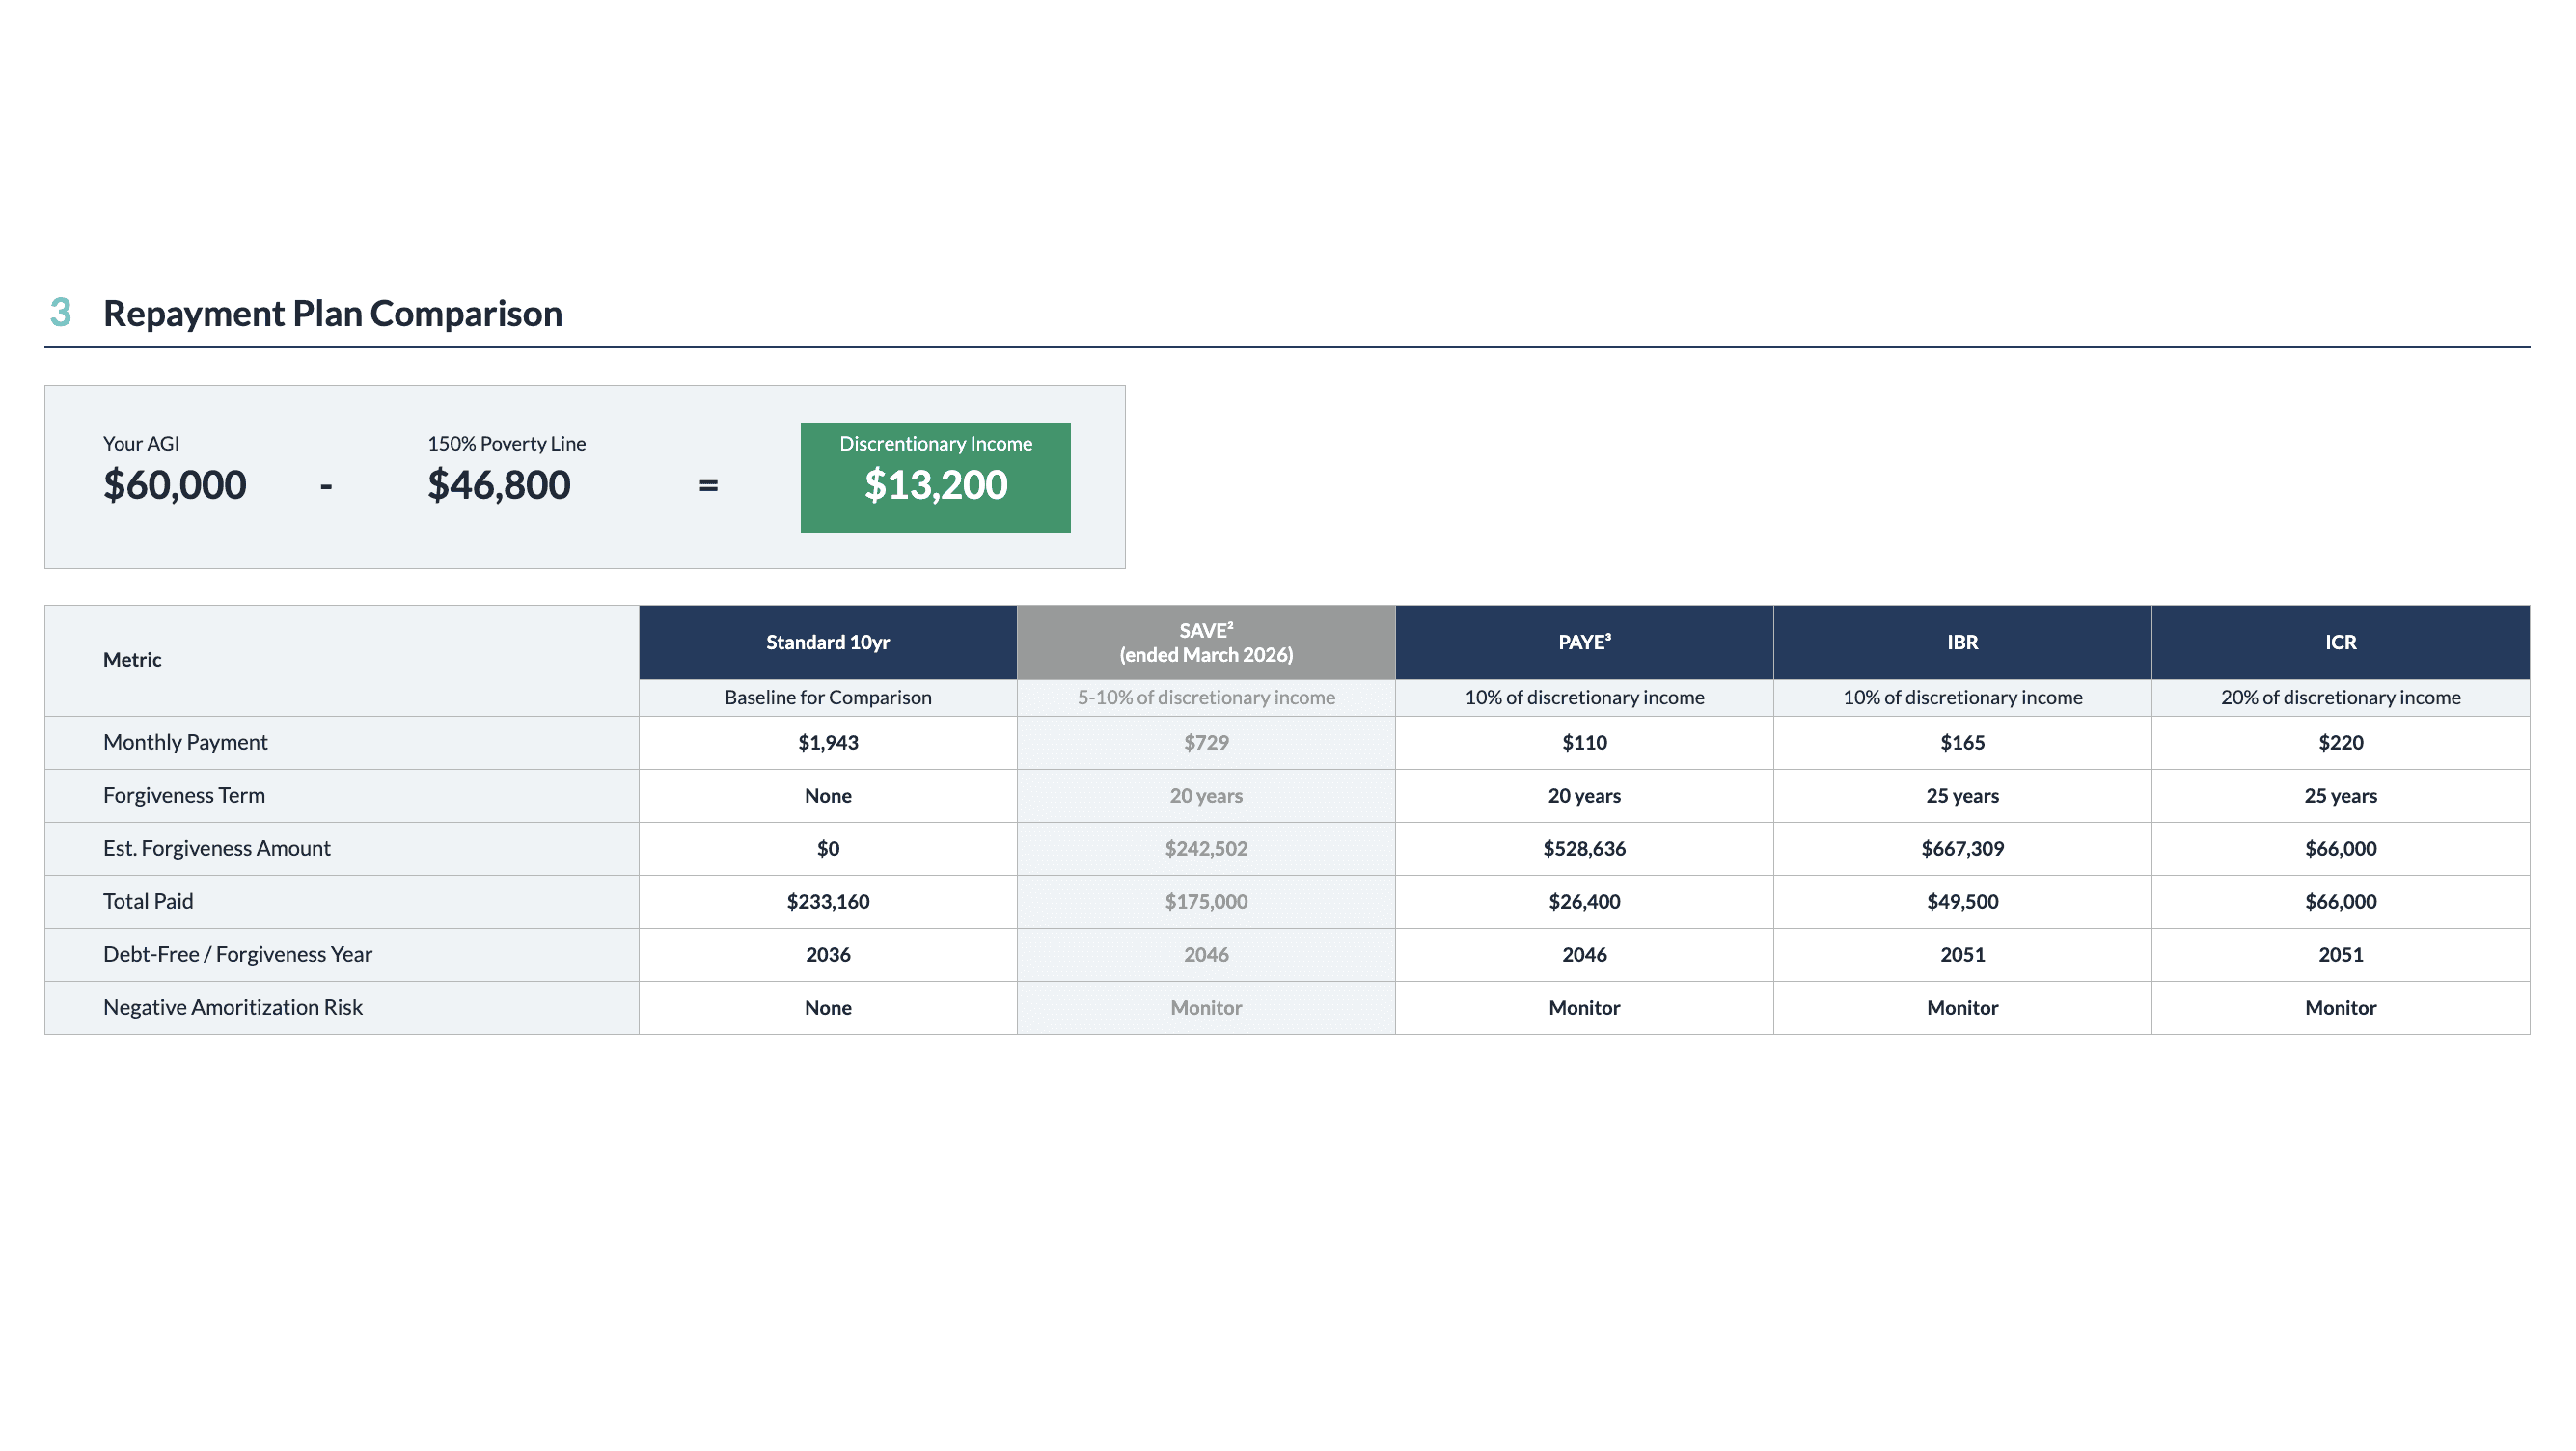Select the IBR column header

click(1962, 642)
